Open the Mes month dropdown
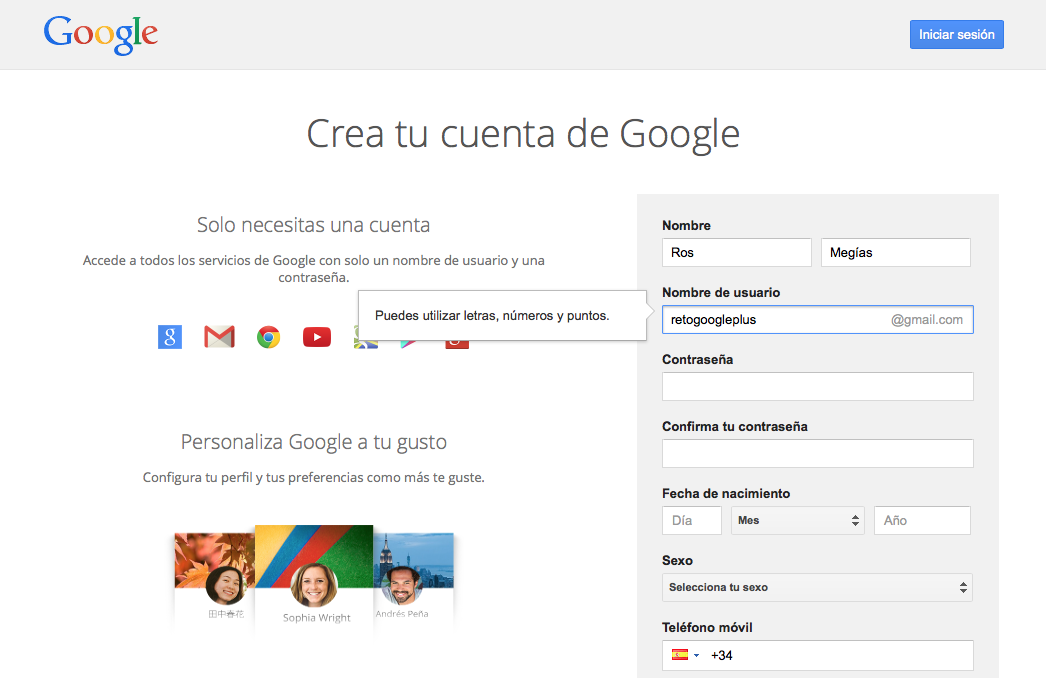 (x=797, y=520)
